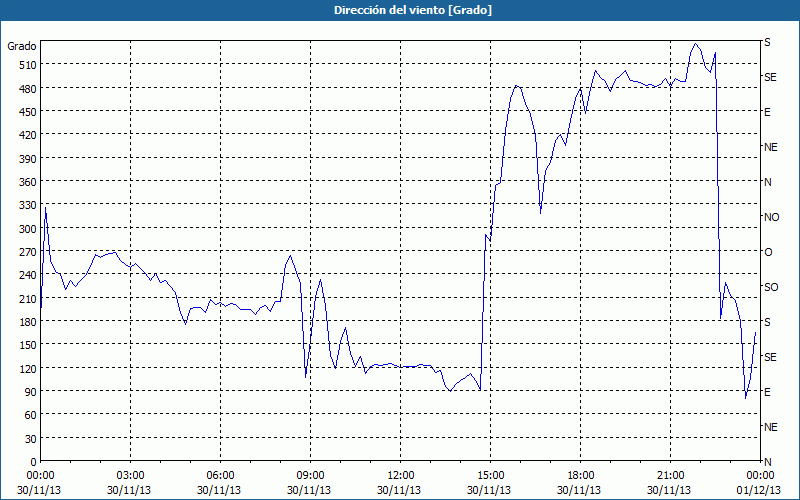Click the 'Grado' axis unit label
Viewport: 800px width, 500px height.
coord(22,46)
